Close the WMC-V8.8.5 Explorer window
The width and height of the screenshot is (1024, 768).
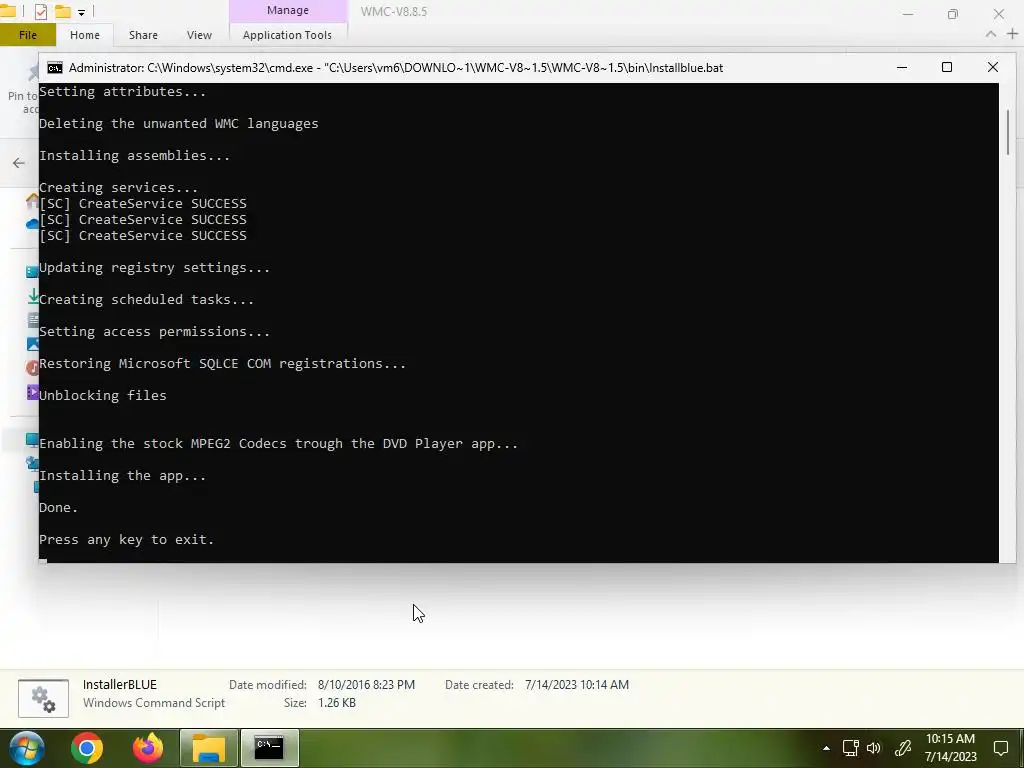(x=999, y=13)
